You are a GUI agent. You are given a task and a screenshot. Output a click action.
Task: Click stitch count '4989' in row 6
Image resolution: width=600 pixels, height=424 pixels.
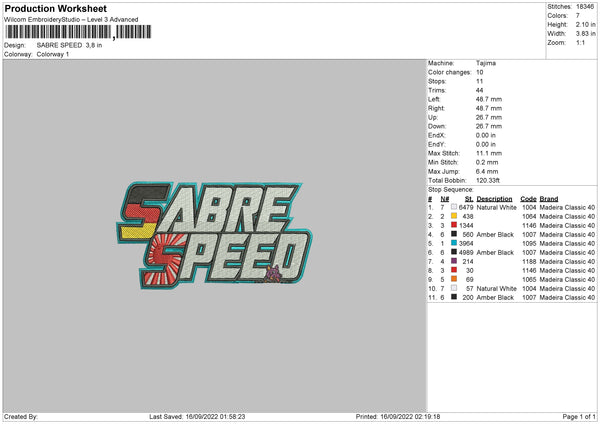click(466, 253)
